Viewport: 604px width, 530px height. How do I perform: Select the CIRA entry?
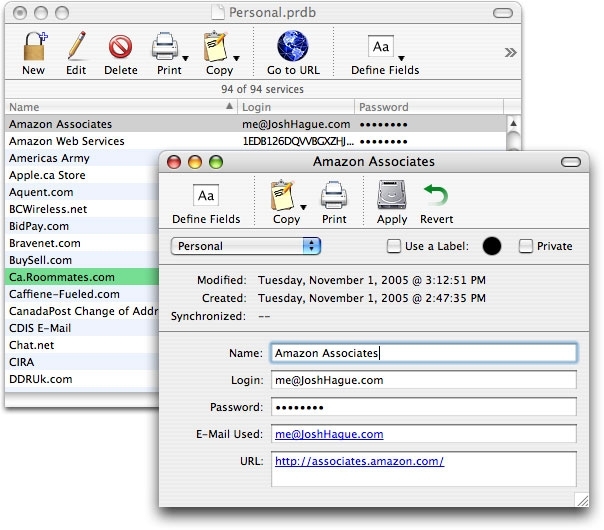point(82,362)
